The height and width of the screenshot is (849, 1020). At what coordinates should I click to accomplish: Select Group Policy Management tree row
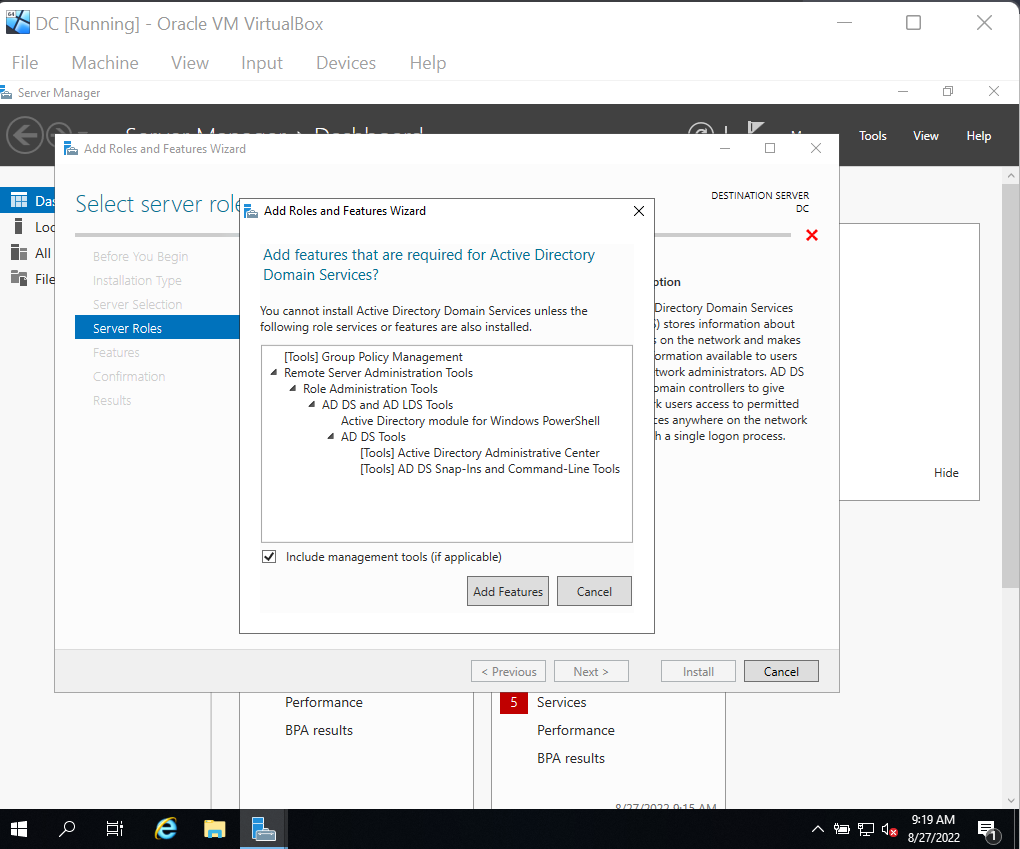tap(373, 357)
